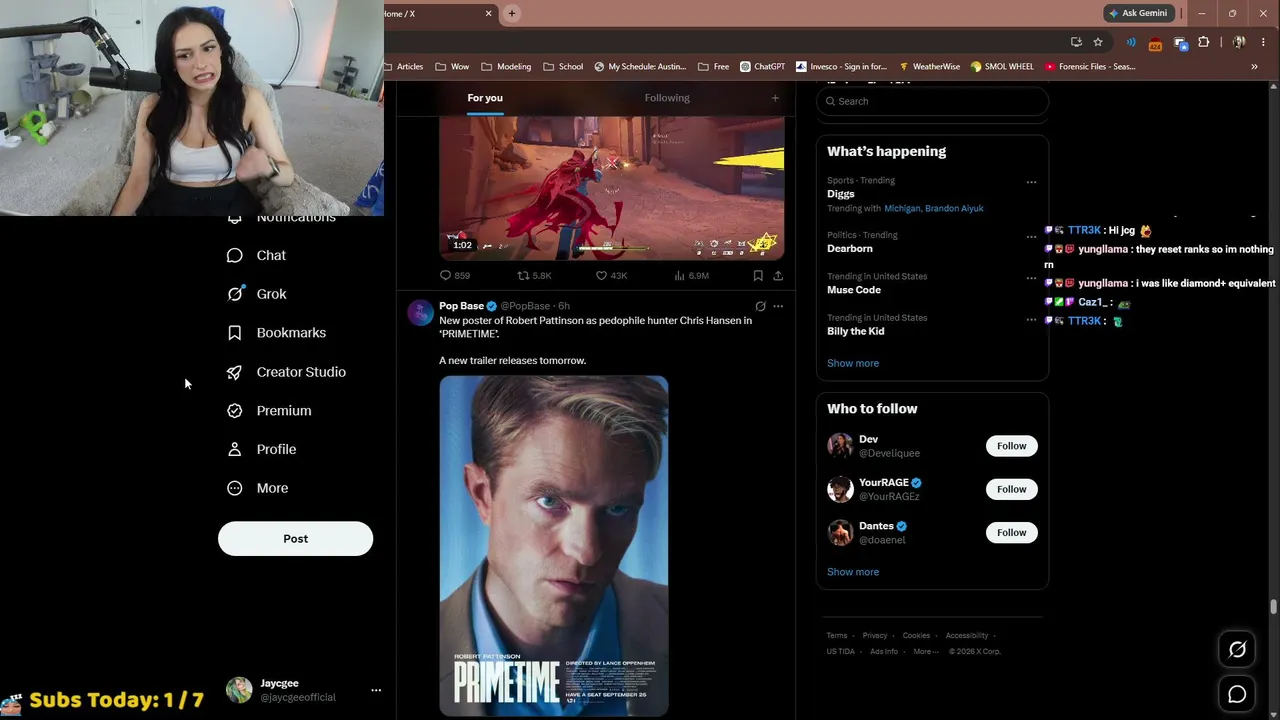1280x720 pixels.
Task: Click Ask Gemini button
Action: tap(1138, 13)
